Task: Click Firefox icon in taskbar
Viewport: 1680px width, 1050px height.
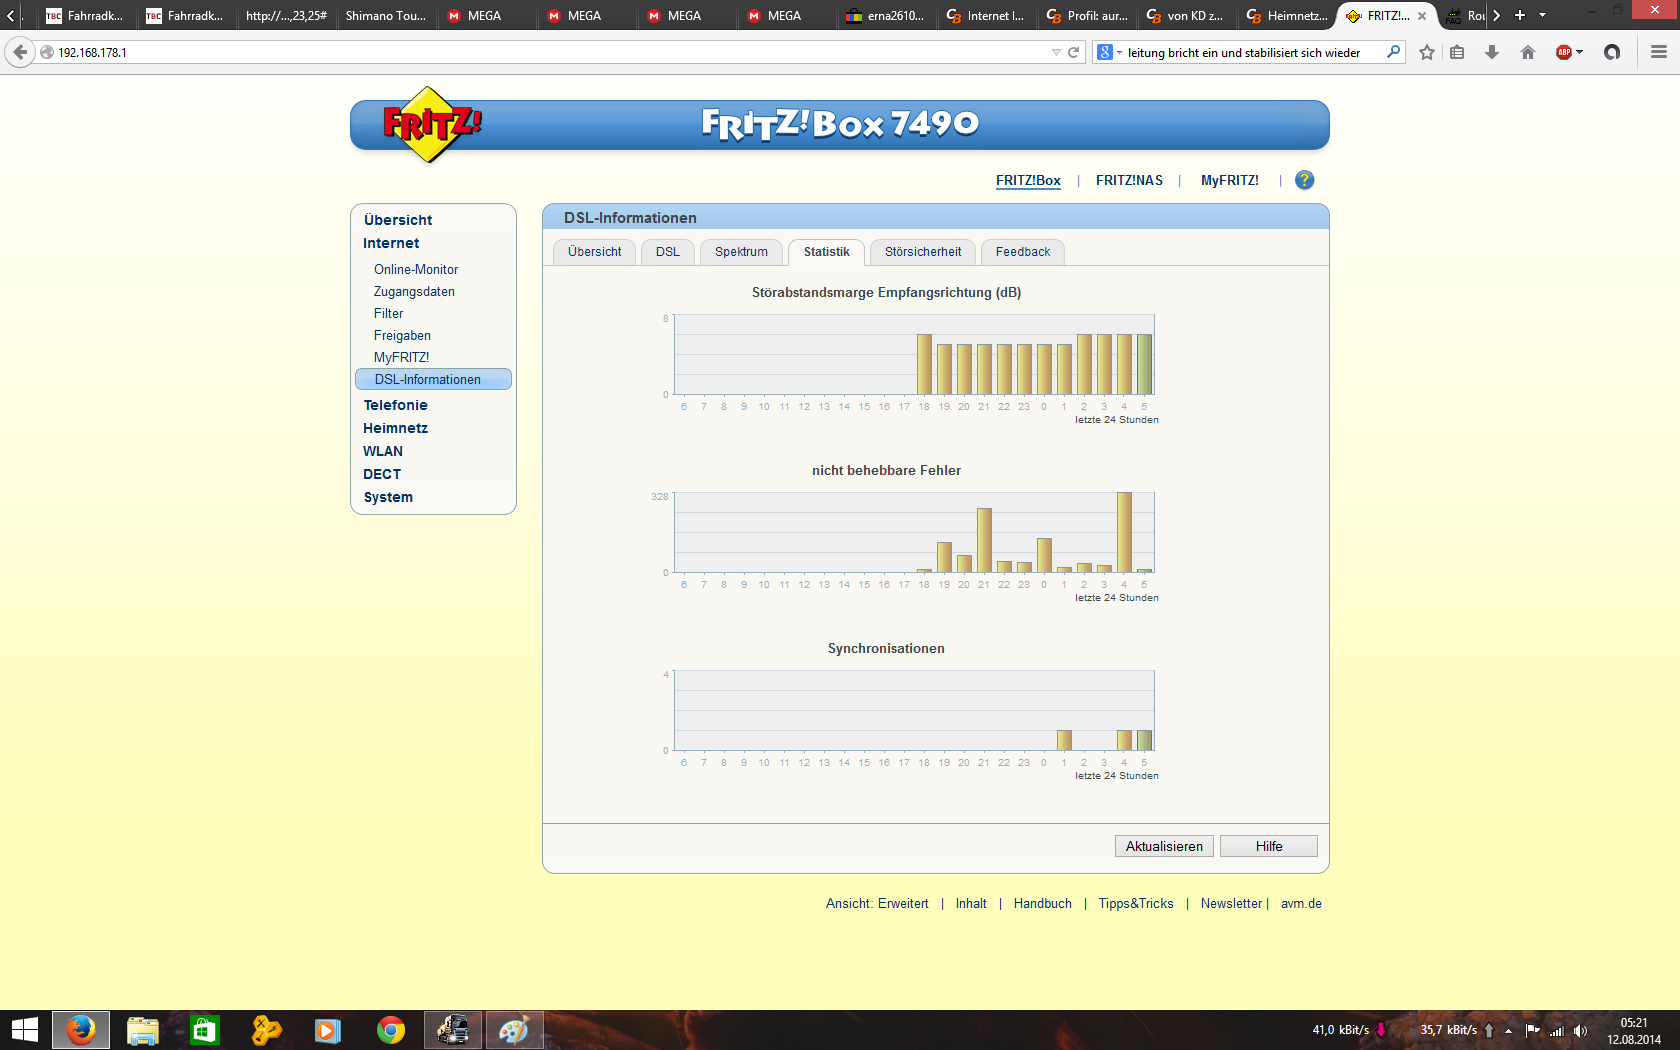Action: [80, 1030]
